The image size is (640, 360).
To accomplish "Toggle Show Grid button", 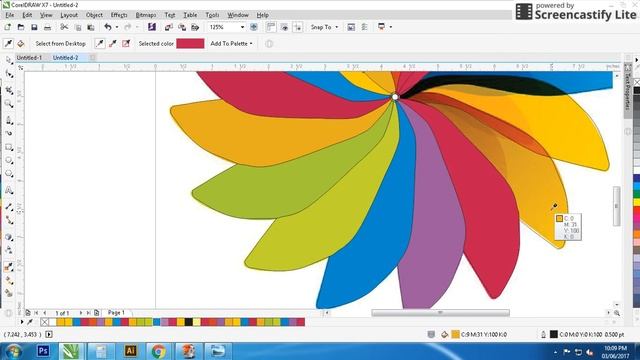I will click(x=284, y=27).
